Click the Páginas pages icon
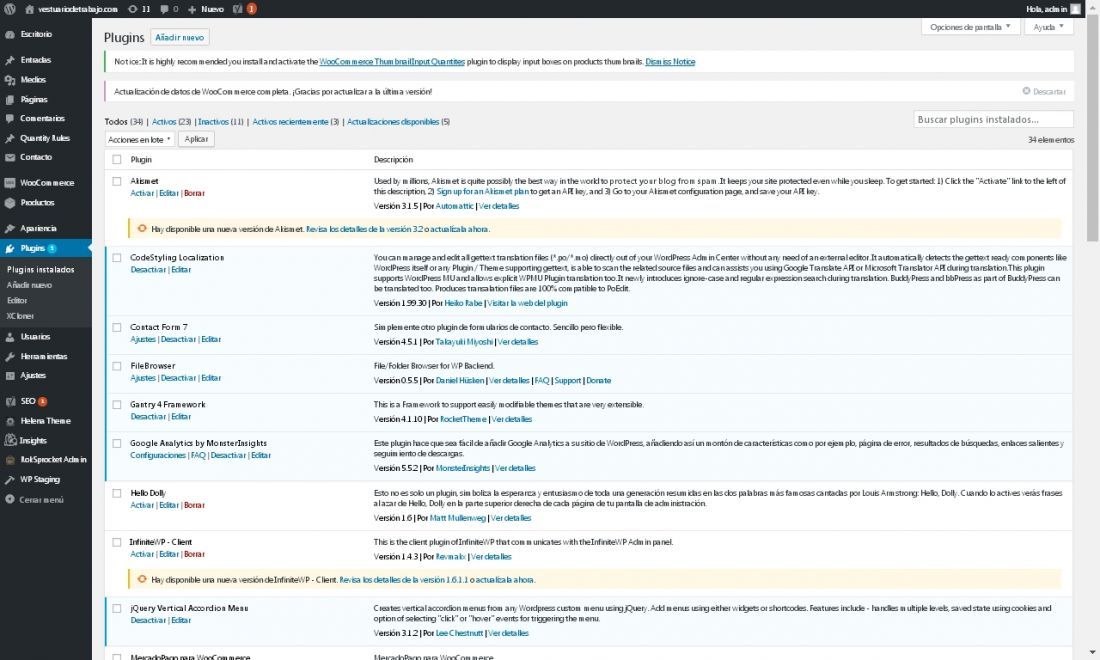 10,100
